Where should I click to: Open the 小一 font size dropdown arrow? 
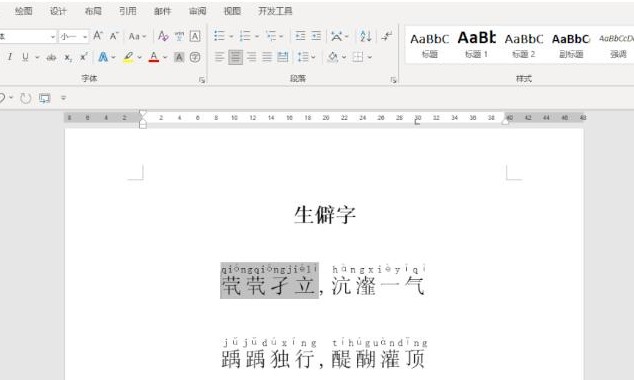(85, 37)
